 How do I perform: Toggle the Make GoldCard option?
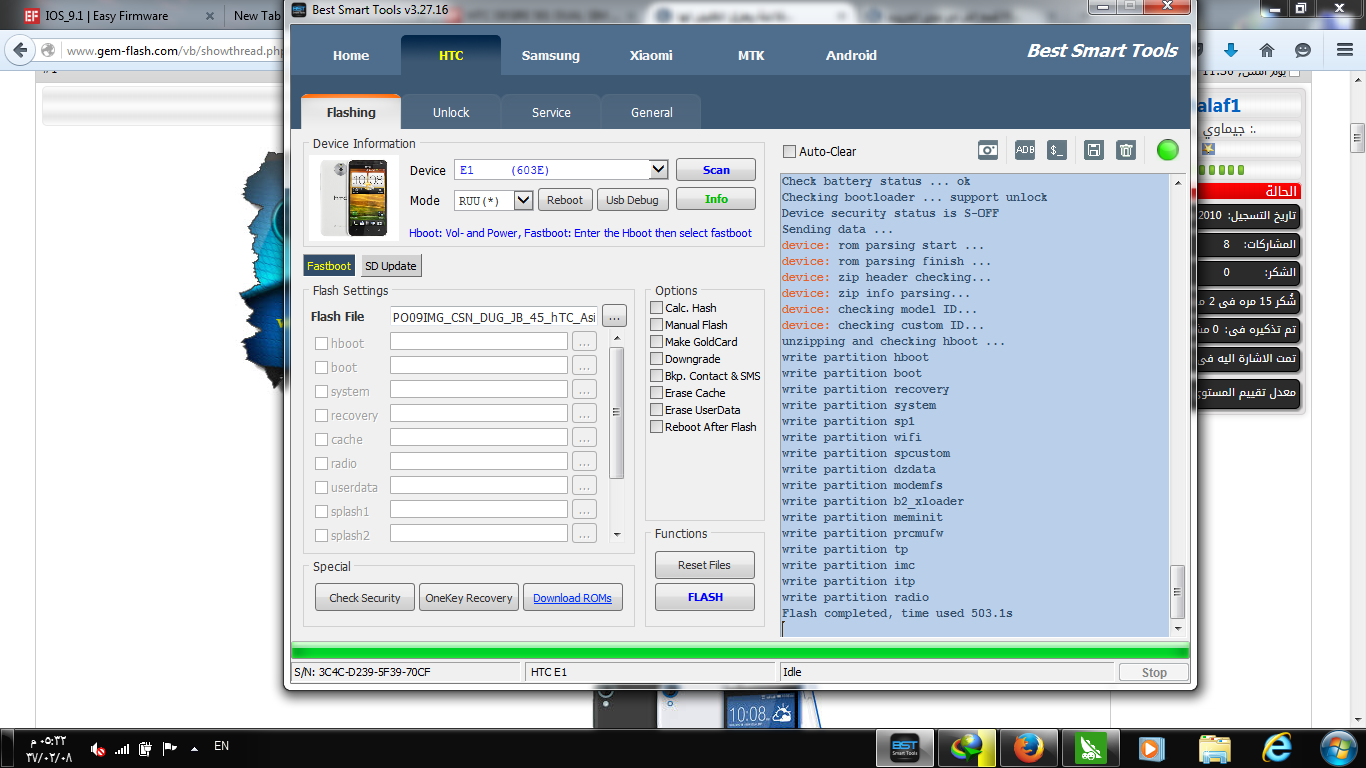click(657, 342)
